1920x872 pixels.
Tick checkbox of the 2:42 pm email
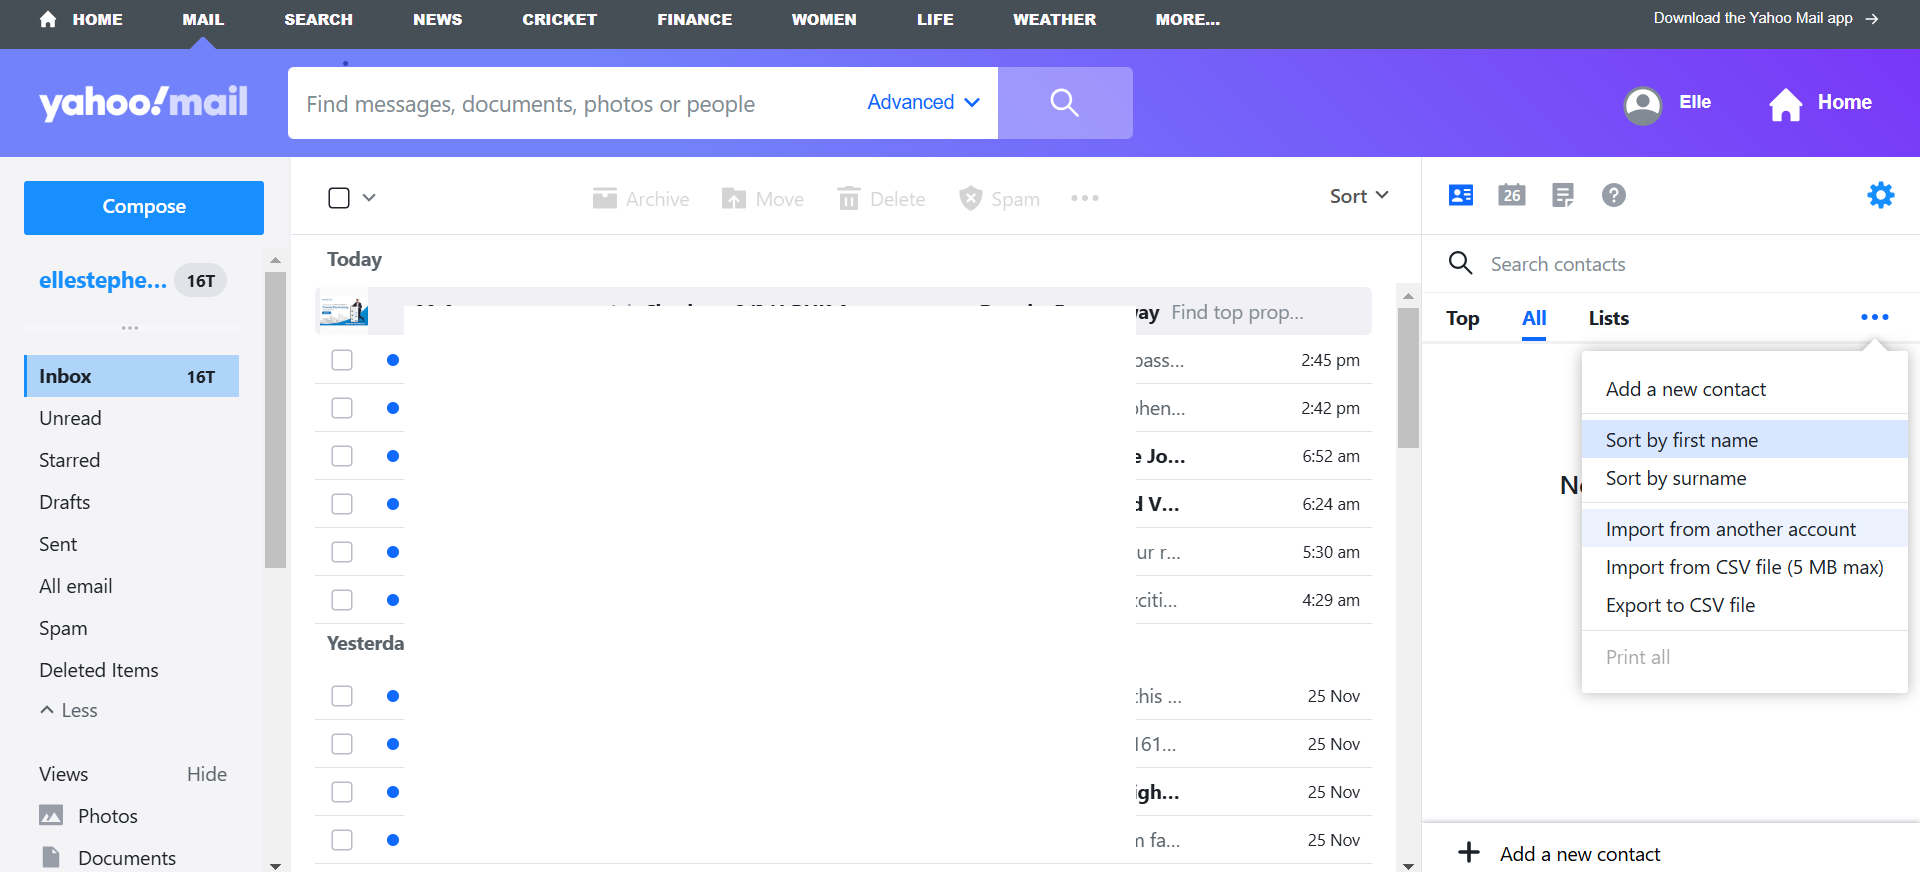pos(342,408)
